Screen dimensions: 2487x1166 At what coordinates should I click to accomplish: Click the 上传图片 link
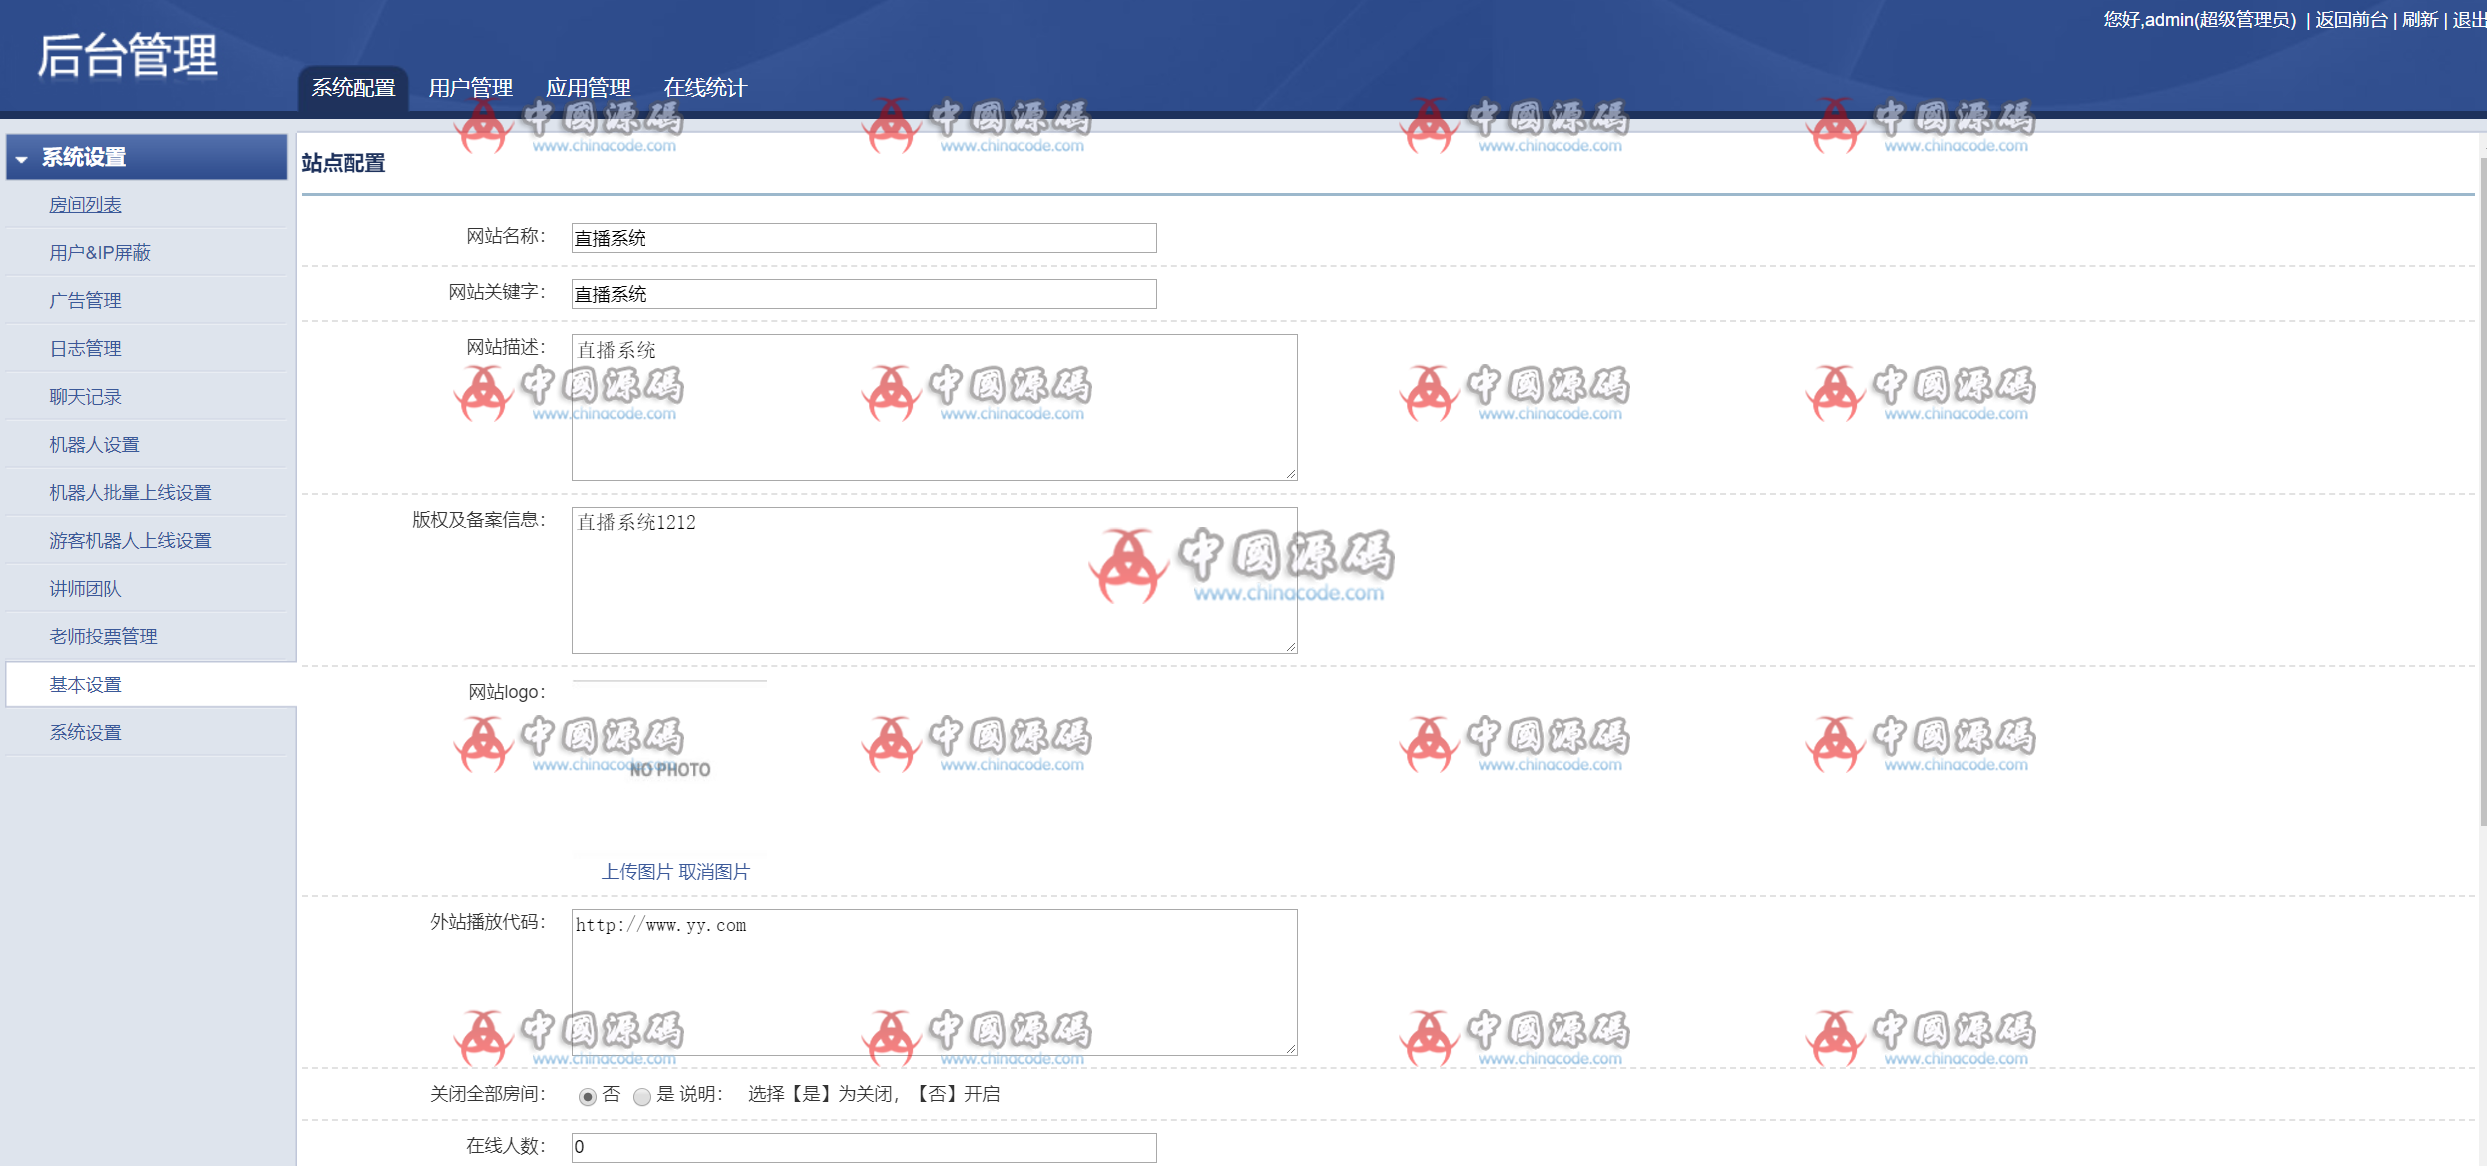[x=636, y=872]
